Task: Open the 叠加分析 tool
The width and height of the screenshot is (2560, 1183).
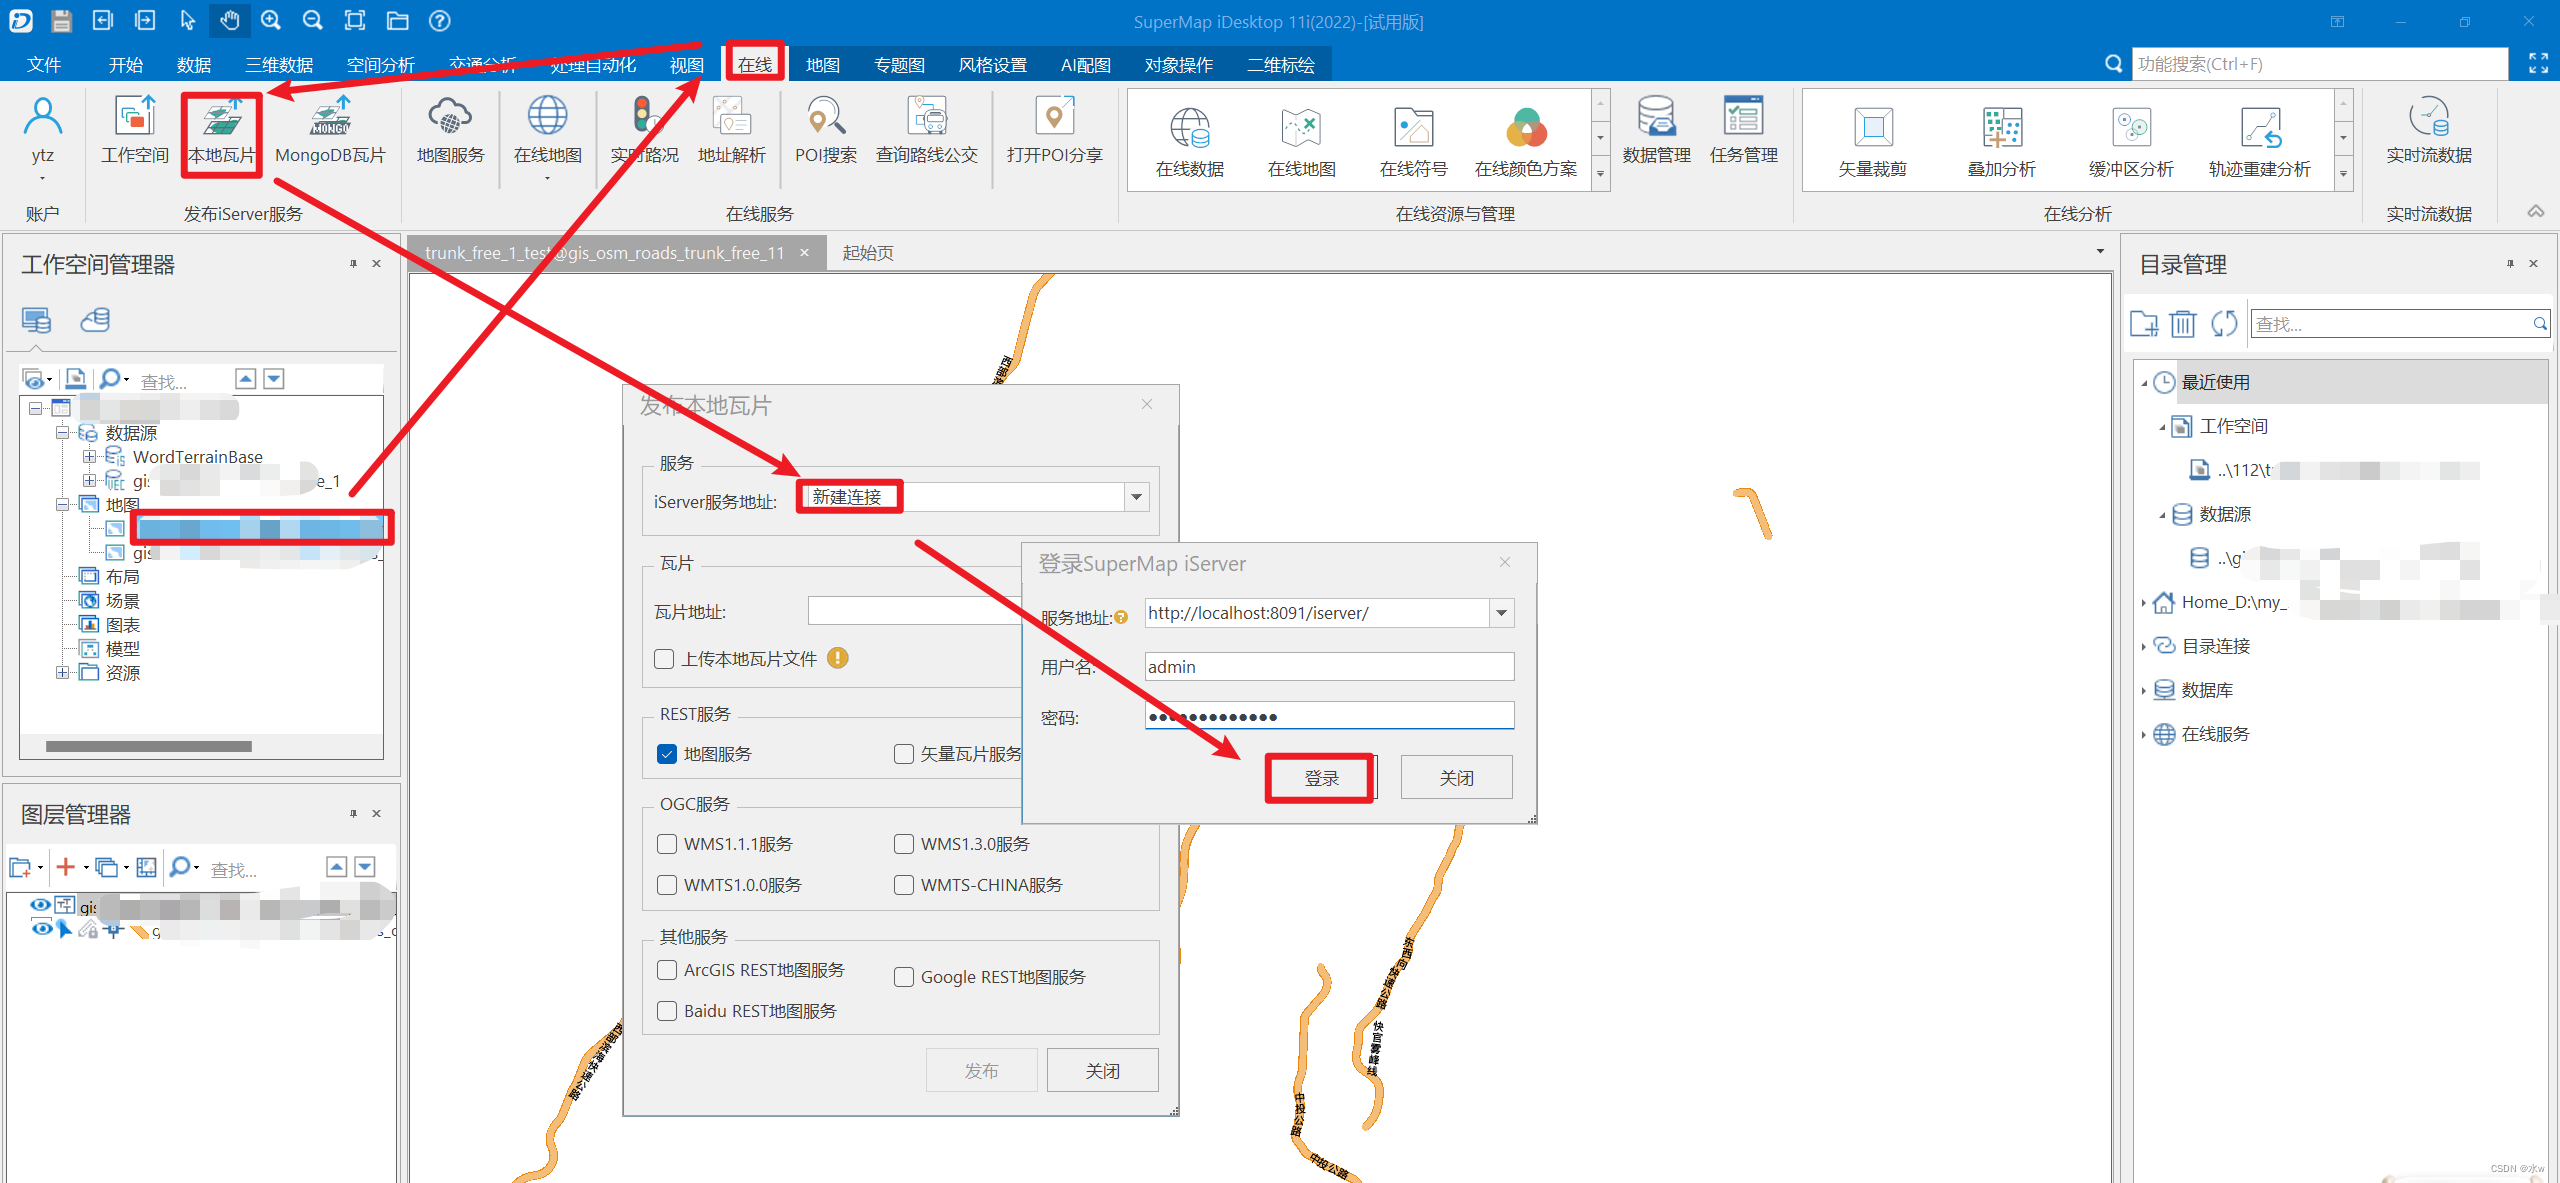Action: coord(2002,142)
